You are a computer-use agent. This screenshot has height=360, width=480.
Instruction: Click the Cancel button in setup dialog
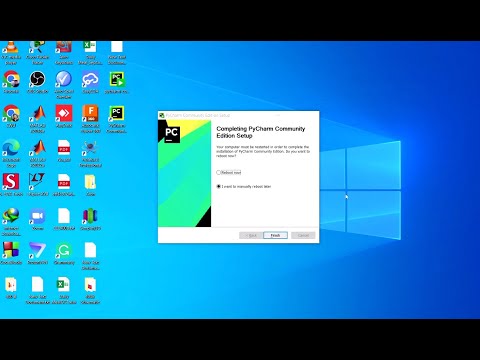point(303,235)
